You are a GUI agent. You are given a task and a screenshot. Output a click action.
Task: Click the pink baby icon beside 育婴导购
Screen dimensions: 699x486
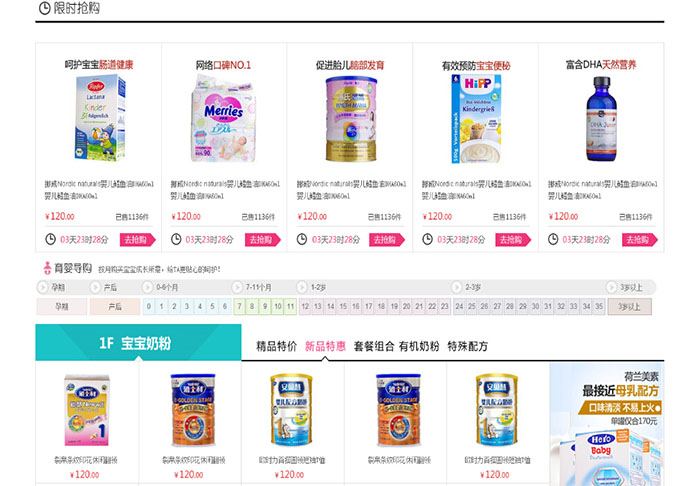click(x=47, y=268)
